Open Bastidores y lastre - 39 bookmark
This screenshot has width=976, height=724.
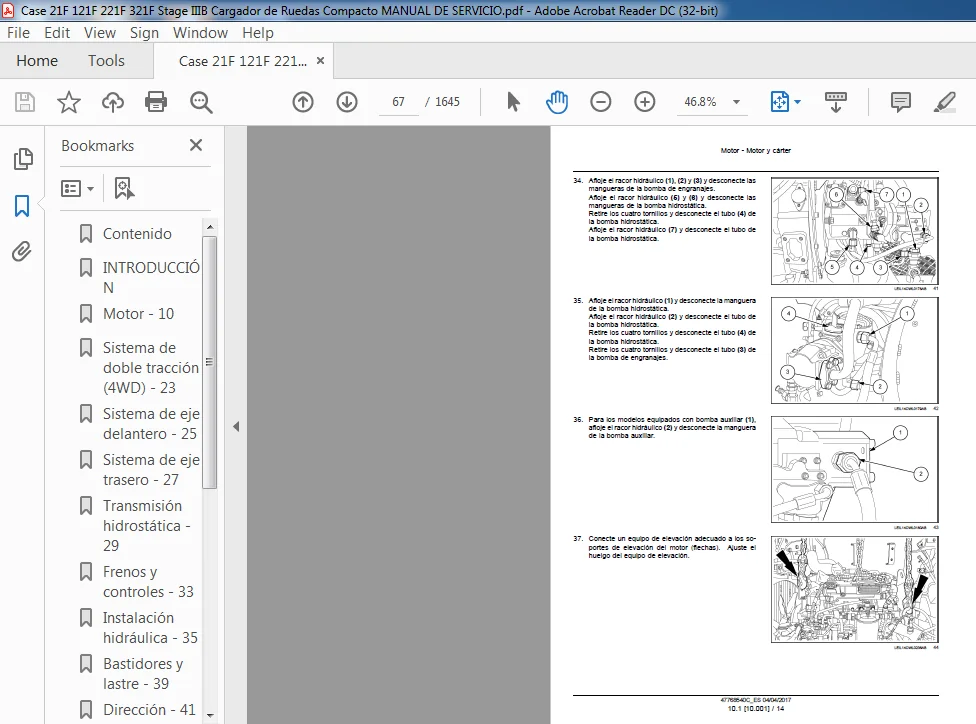point(143,674)
